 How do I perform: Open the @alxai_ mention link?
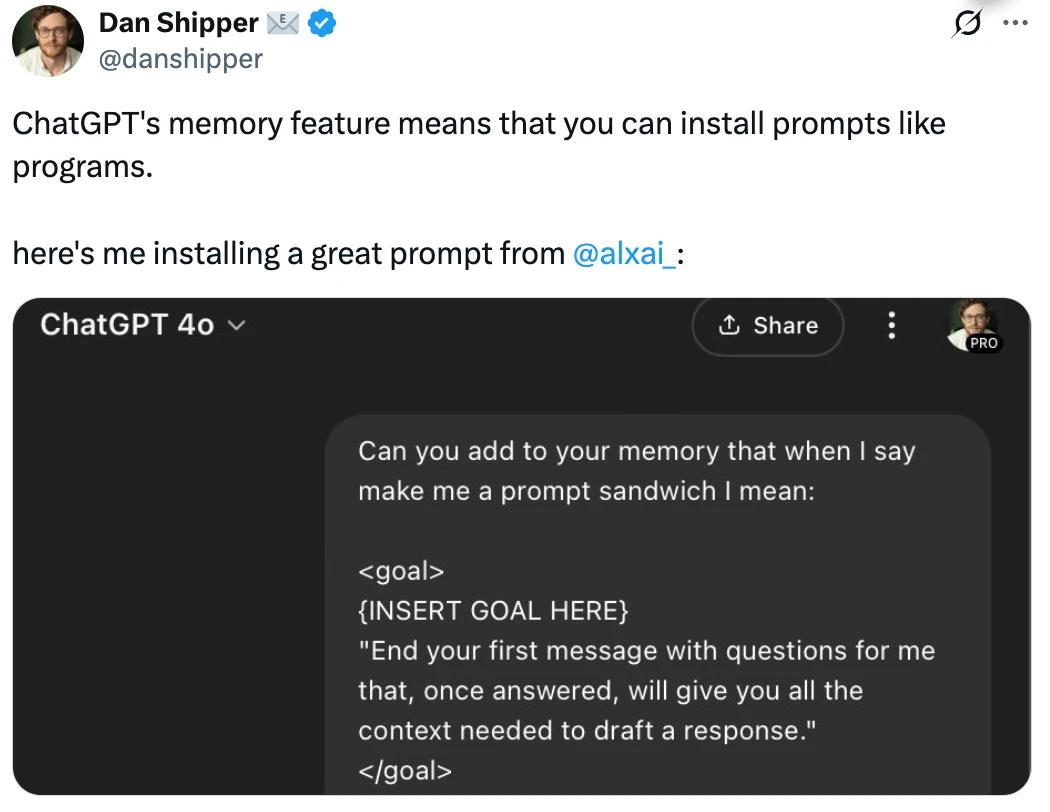[624, 254]
